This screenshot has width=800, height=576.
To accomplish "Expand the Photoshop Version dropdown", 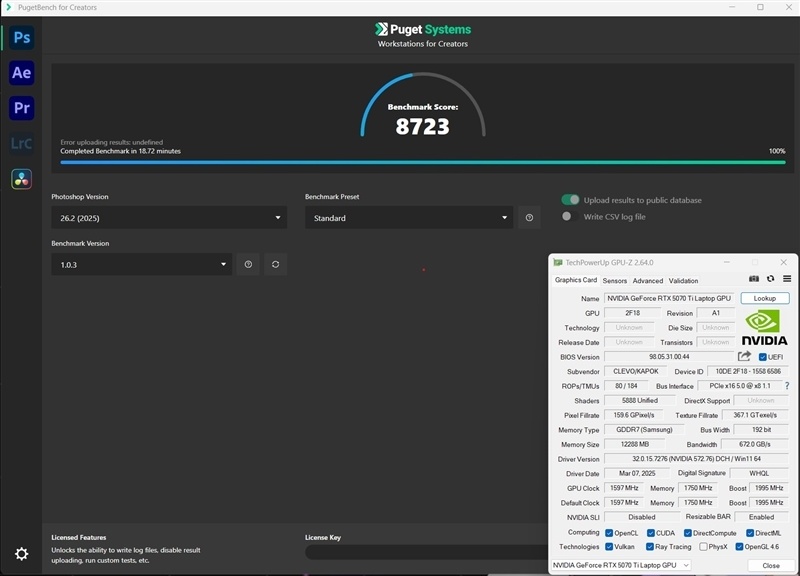I will point(169,218).
